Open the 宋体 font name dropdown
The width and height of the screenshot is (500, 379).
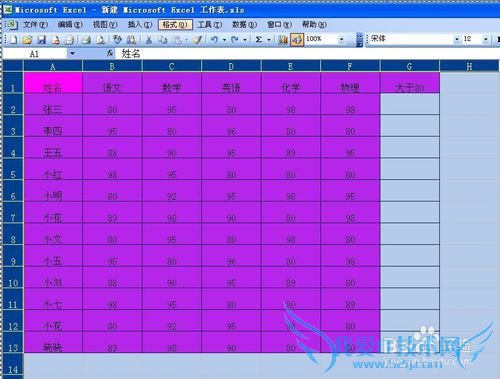click(457, 39)
